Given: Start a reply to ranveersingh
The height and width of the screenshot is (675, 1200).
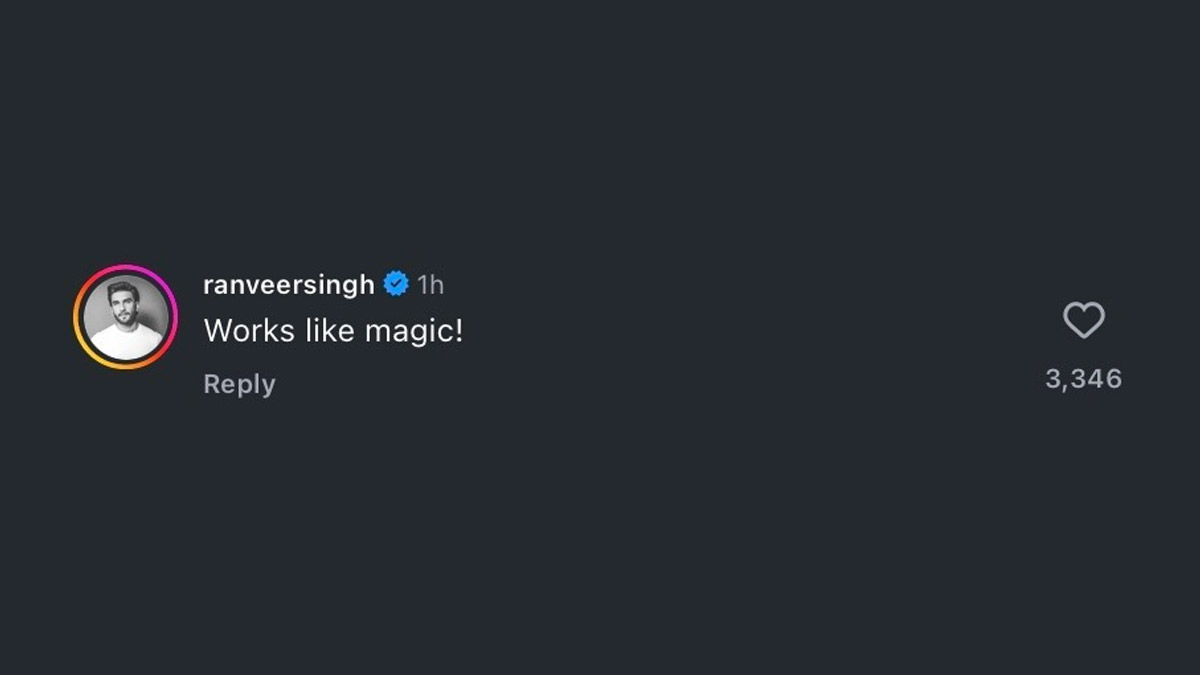Looking at the screenshot, I should click(x=239, y=384).
